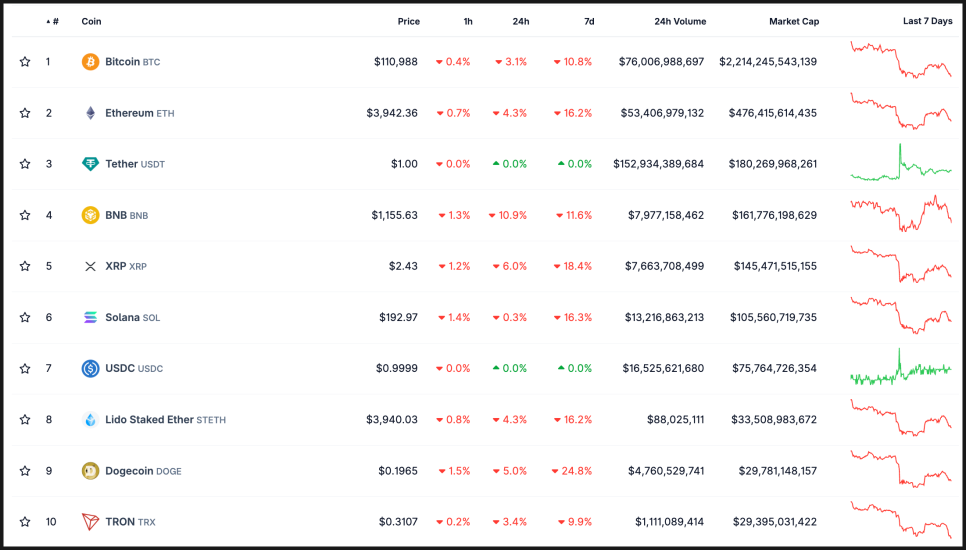Open Tether's 7-day sparkline chart
Viewport: 966px width, 550px height.
pos(901,164)
